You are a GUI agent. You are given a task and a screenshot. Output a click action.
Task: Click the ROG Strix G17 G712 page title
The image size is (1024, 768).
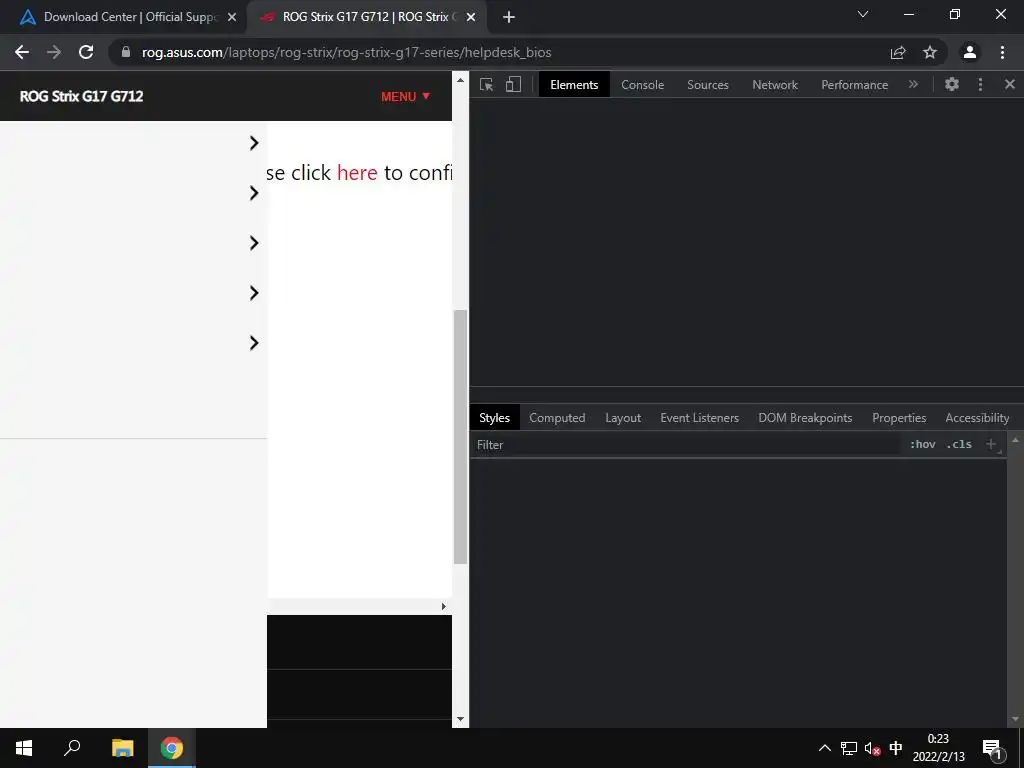pos(82,97)
